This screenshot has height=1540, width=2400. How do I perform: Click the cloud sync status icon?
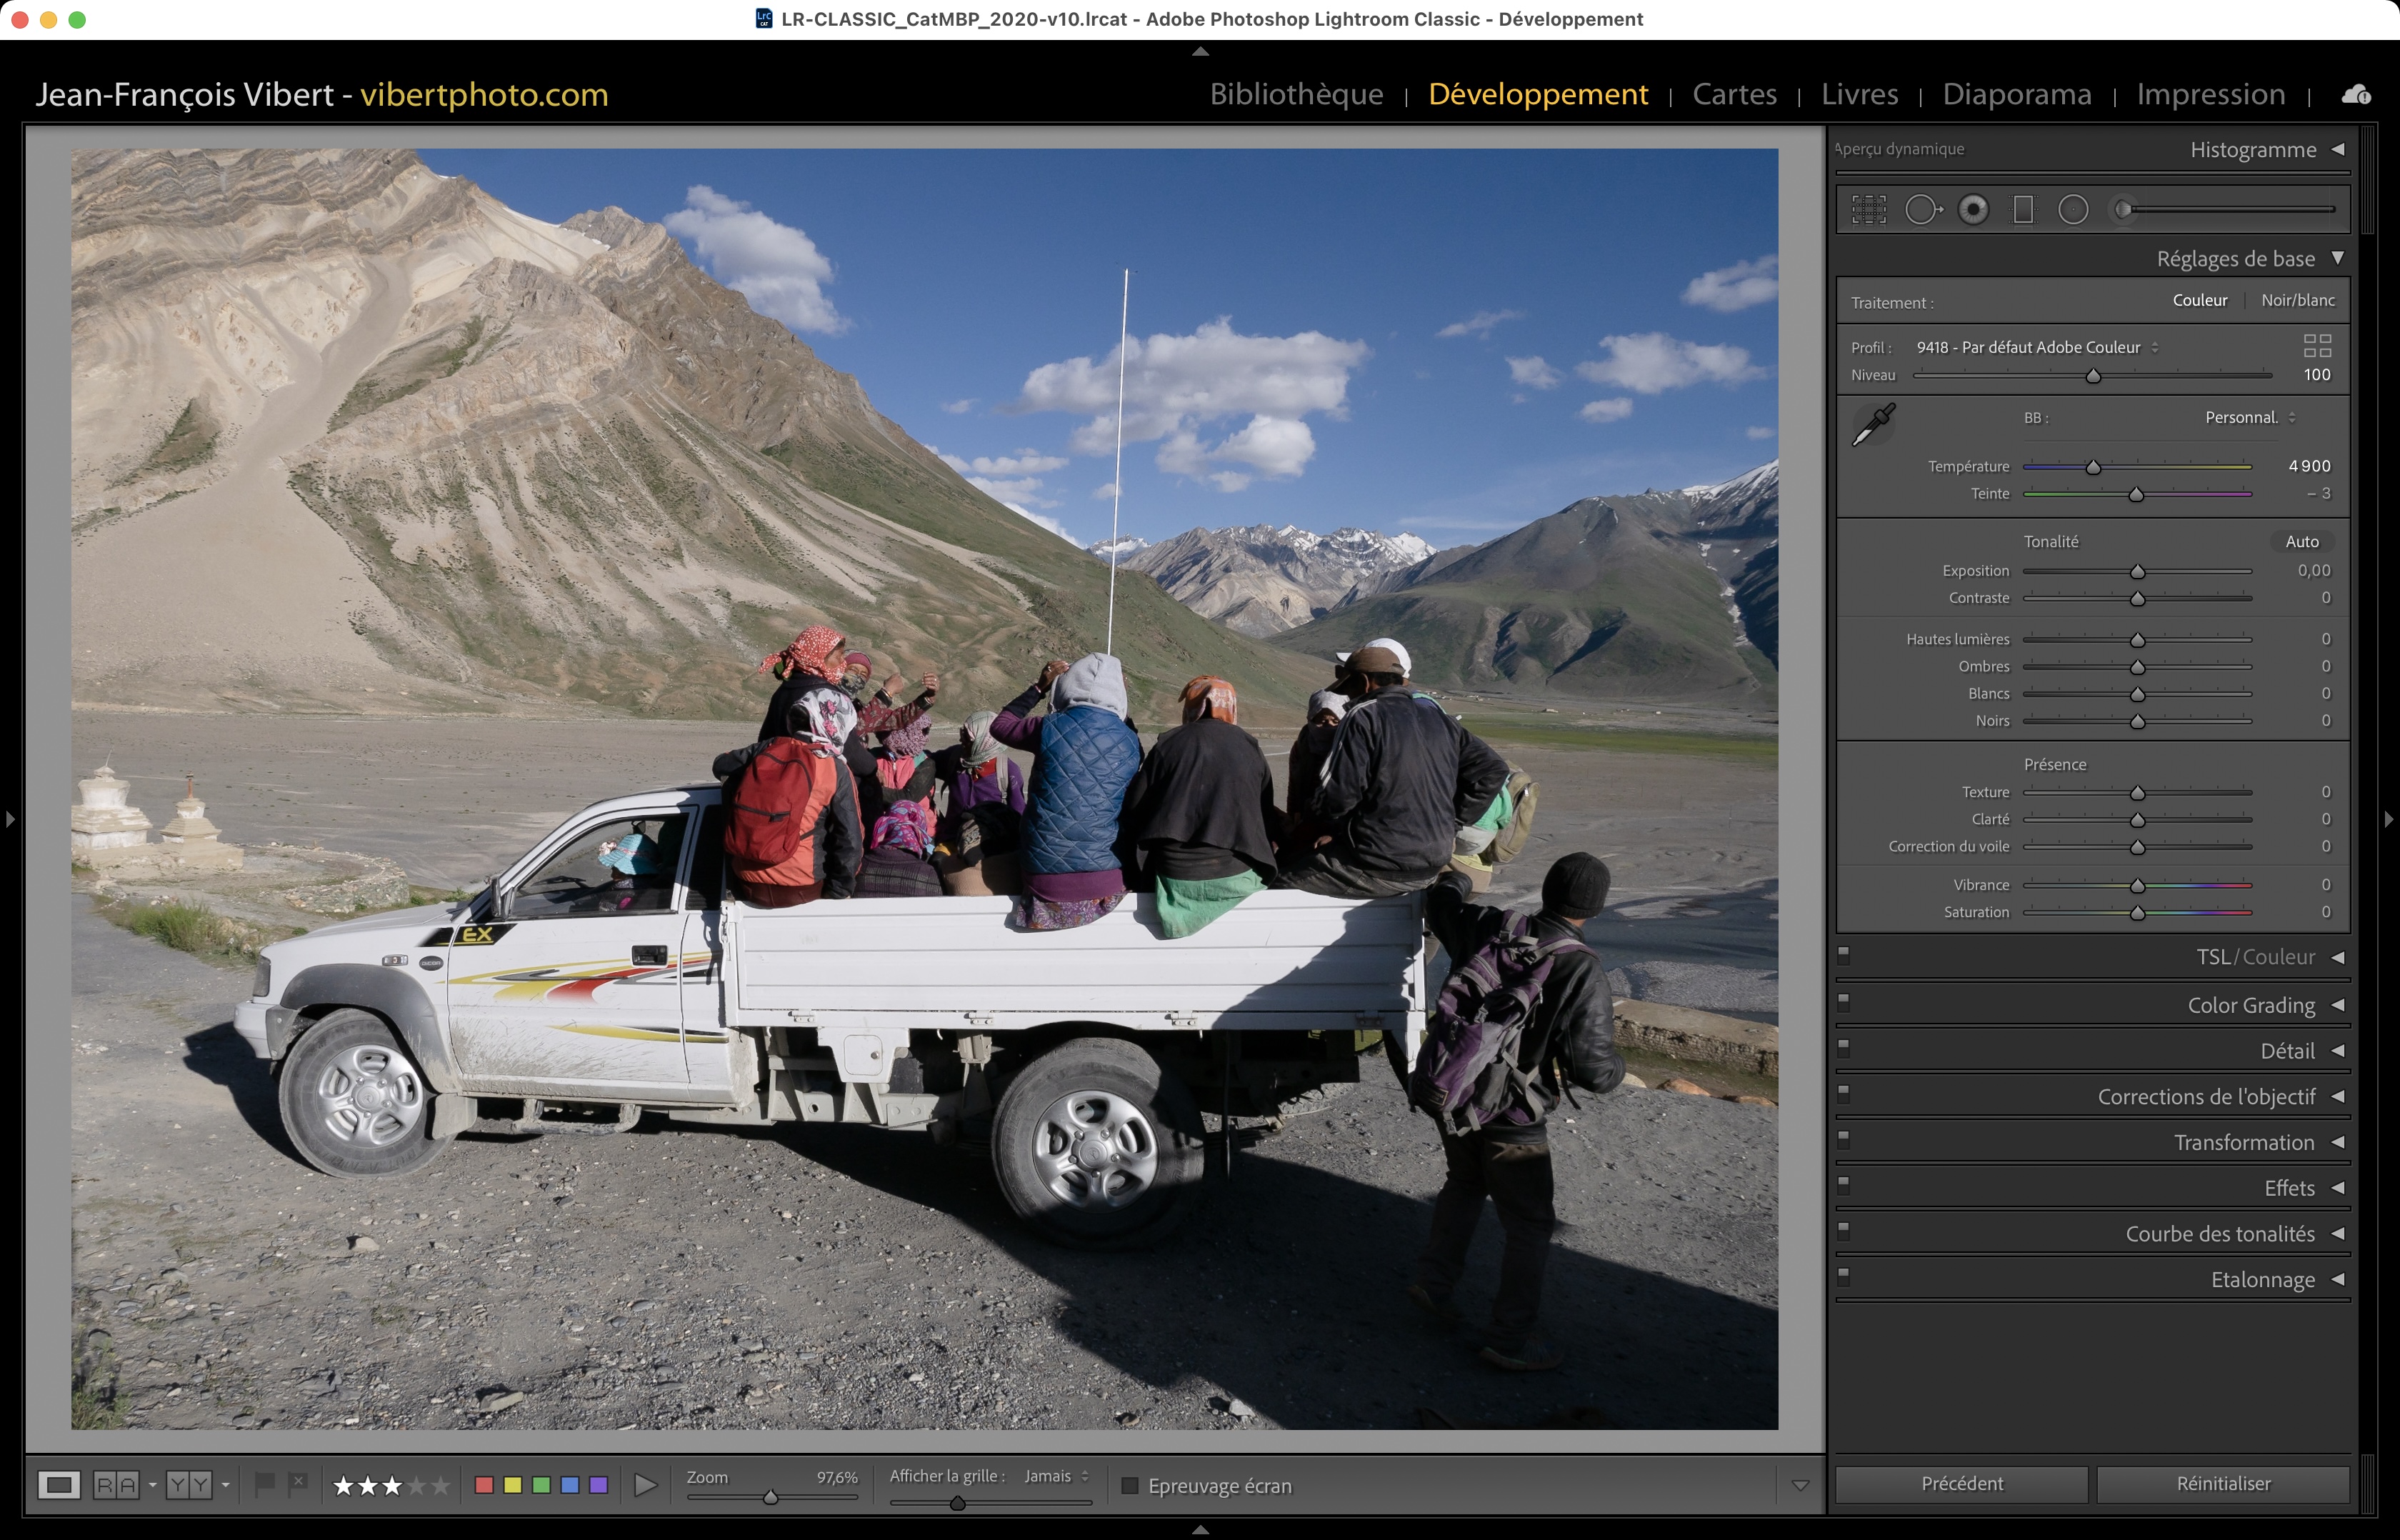tap(2356, 94)
